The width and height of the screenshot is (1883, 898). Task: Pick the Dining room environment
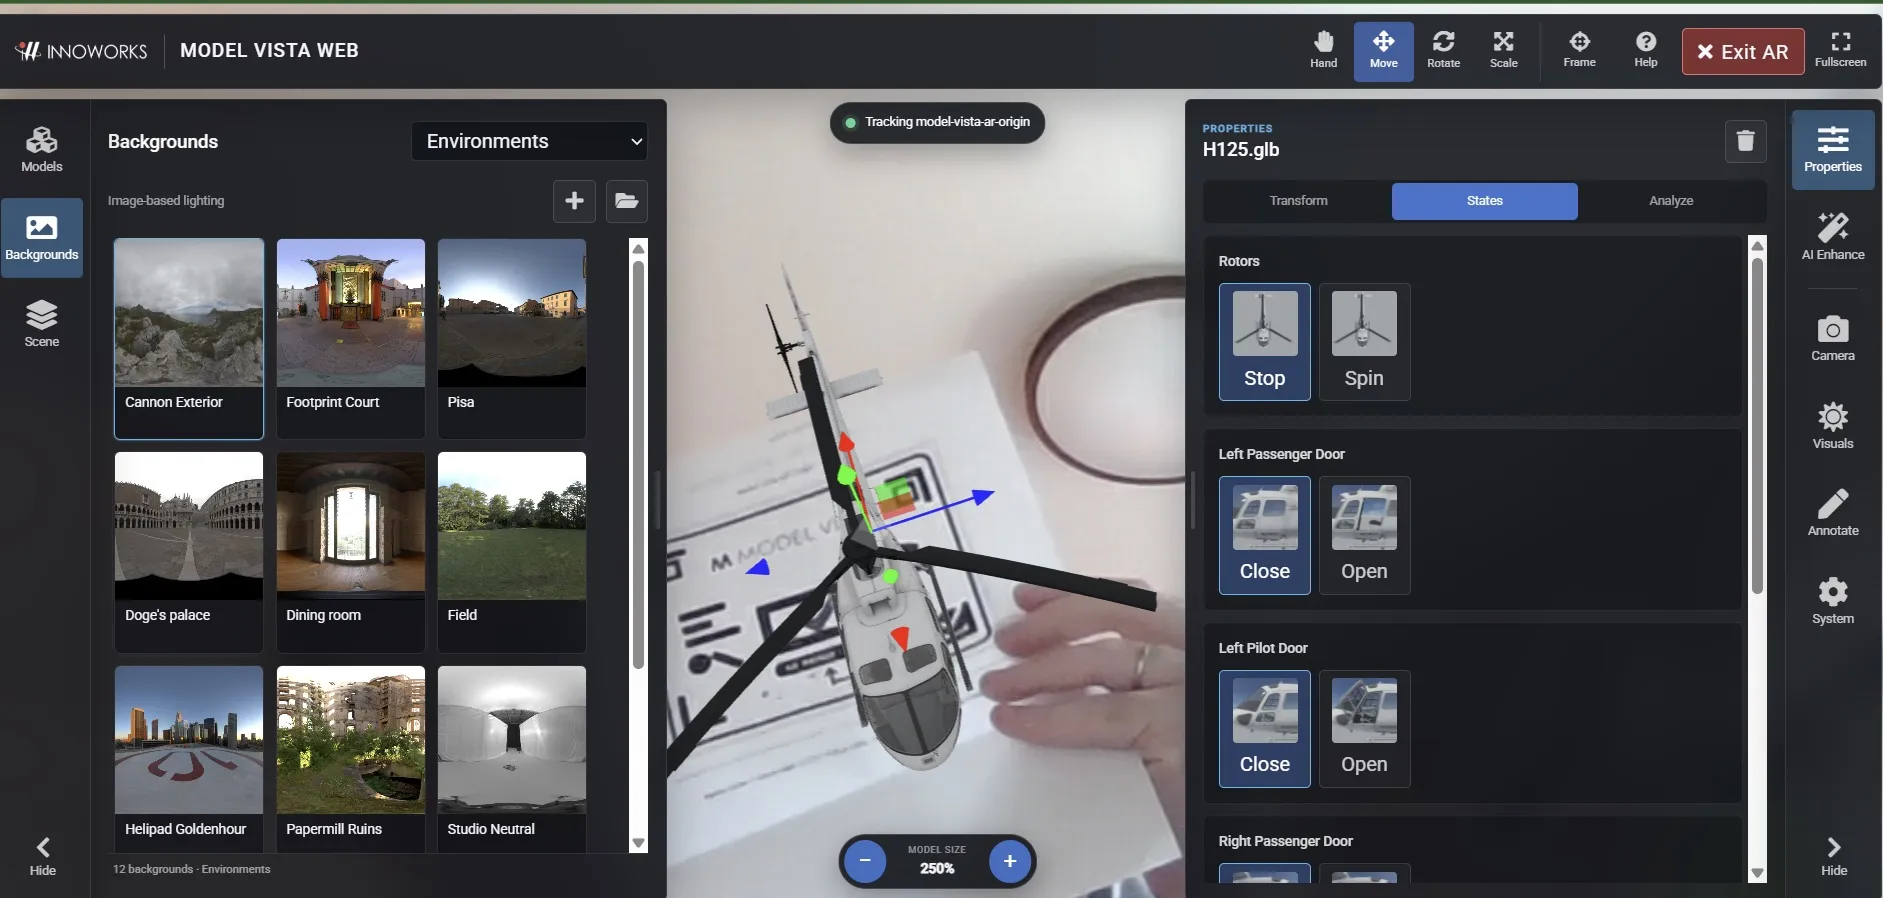pos(350,552)
